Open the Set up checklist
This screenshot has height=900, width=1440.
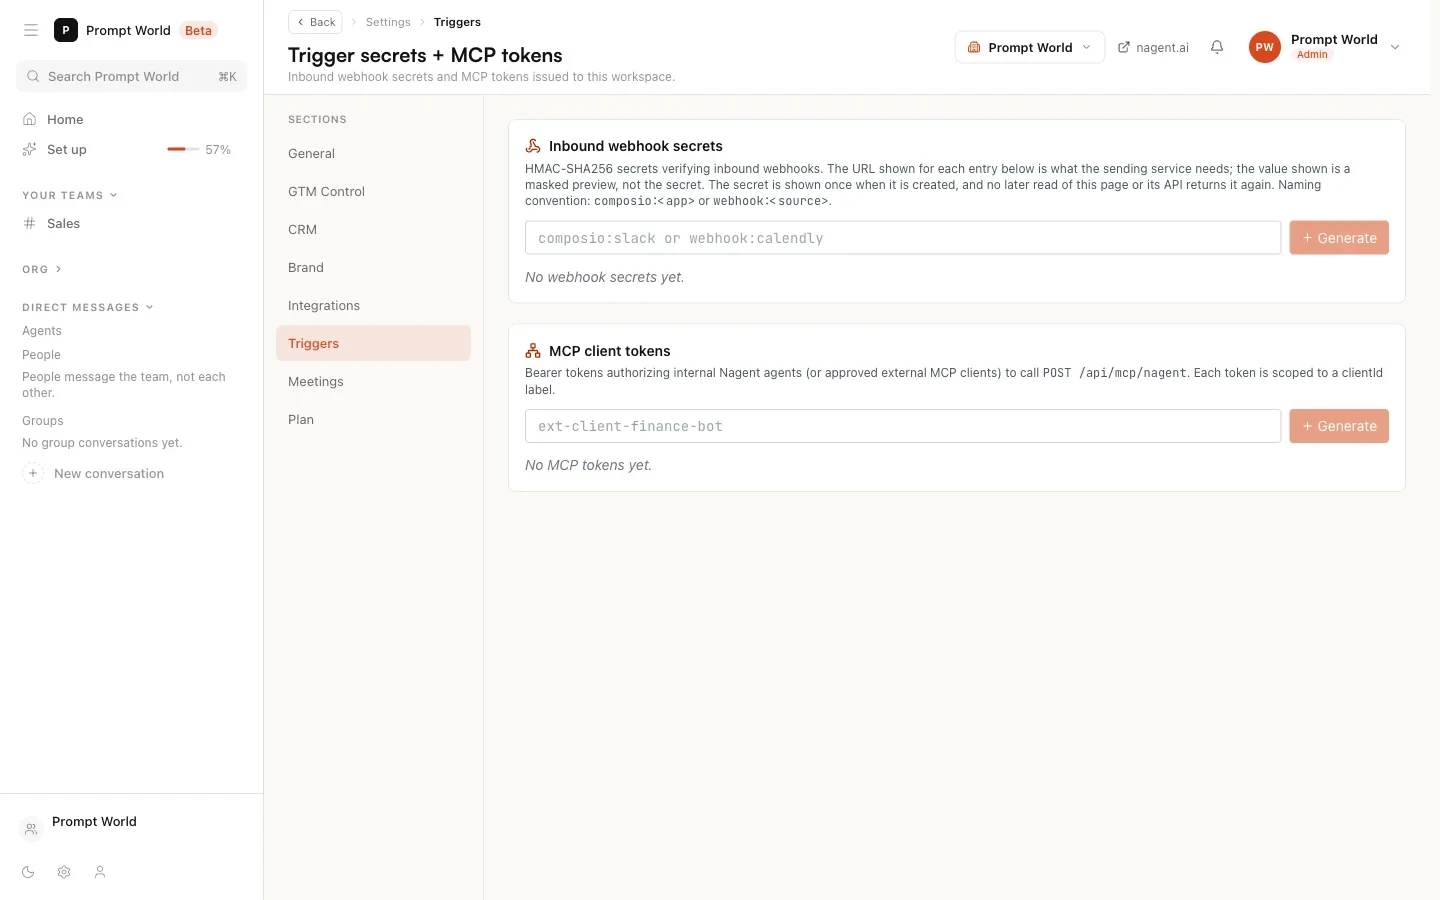pos(67,149)
